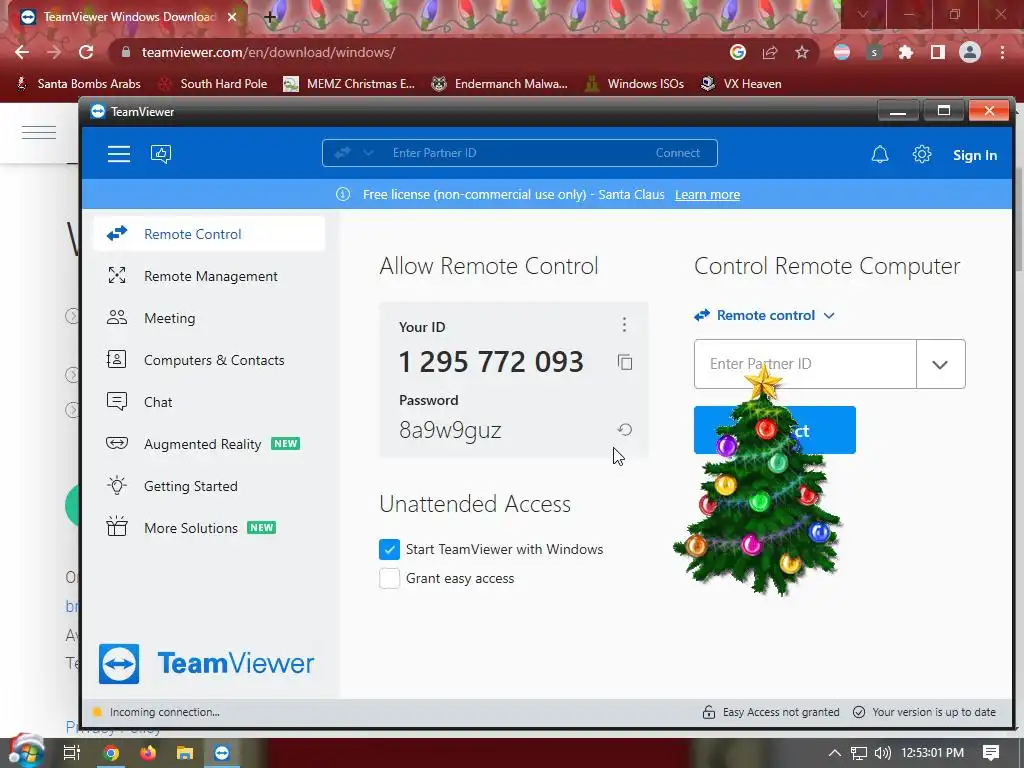Open Chrome extensions puzzle icon
The height and width of the screenshot is (768, 1024).
906,52
